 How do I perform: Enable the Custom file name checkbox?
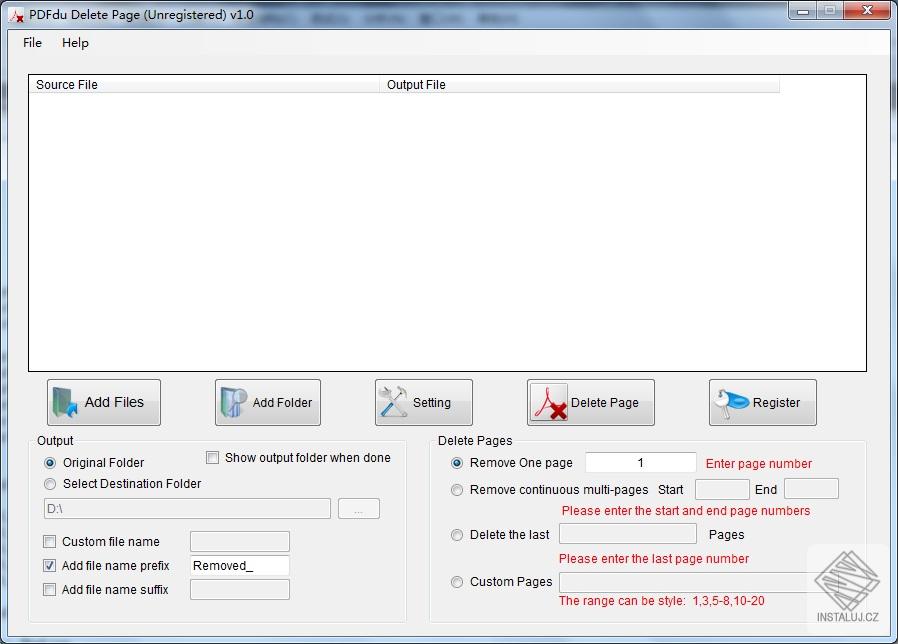tap(49, 541)
